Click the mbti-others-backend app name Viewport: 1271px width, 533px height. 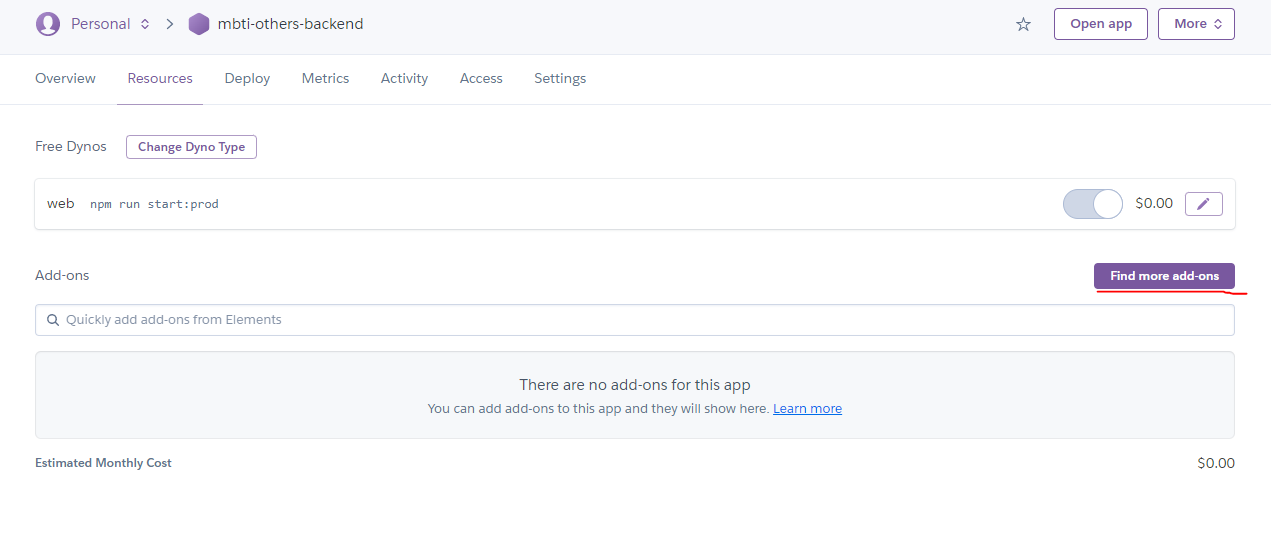pos(290,24)
